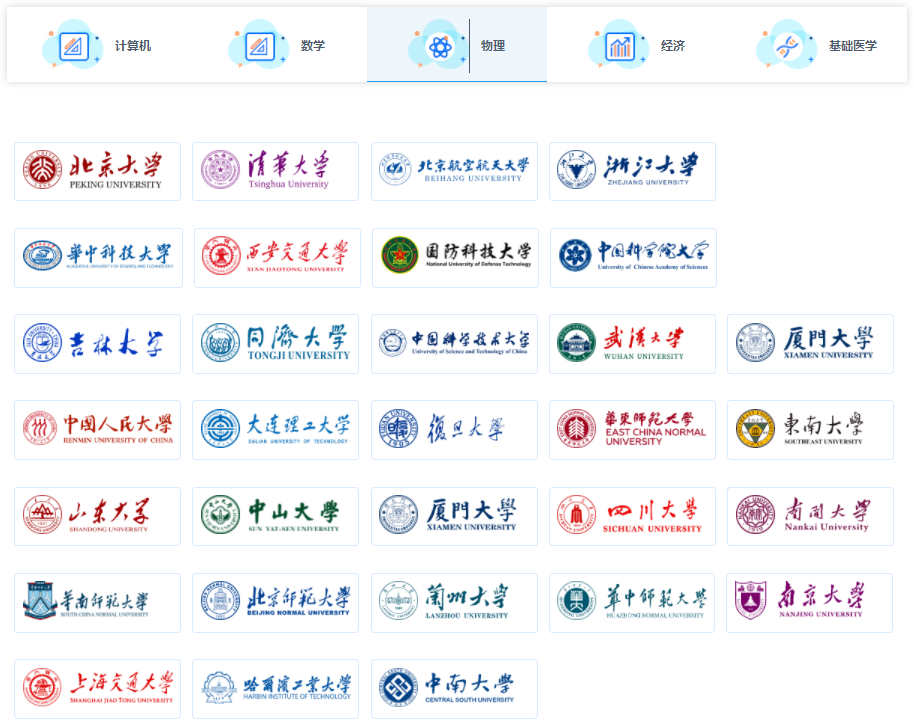Click University of Chinese Academy of Sciences card
This screenshot has height=726, width=914.
coord(633,258)
